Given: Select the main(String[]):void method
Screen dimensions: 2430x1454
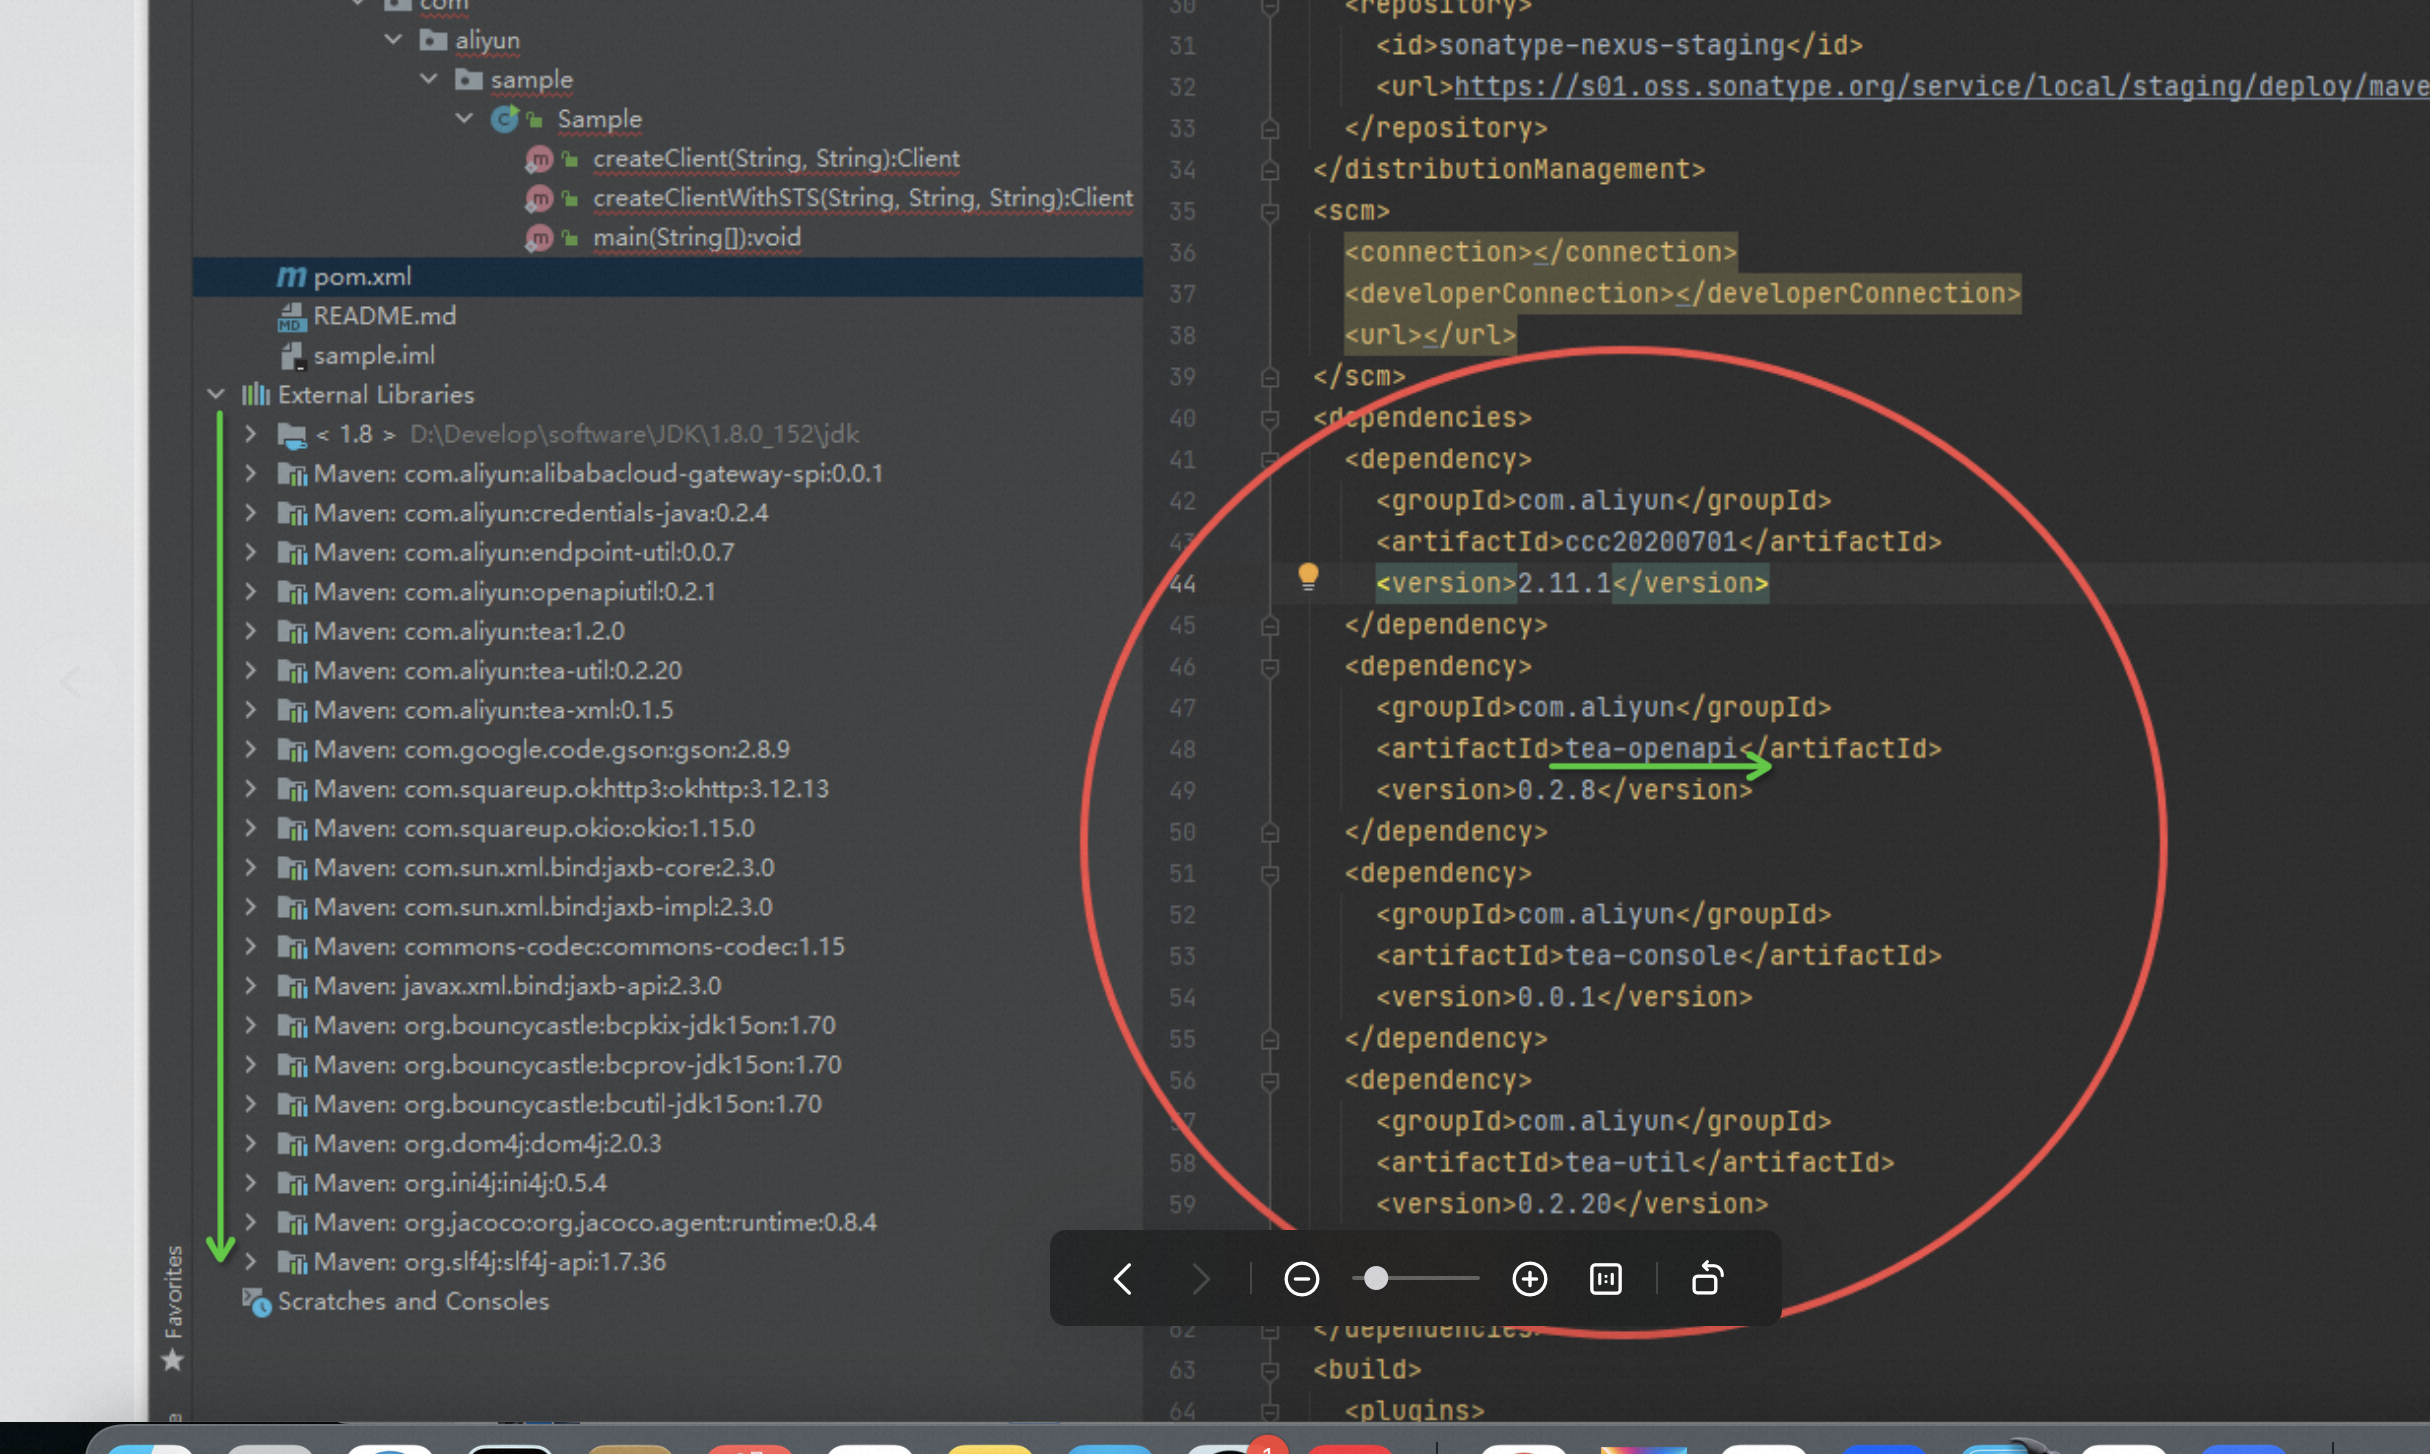Looking at the screenshot, I should coord(696,238).
